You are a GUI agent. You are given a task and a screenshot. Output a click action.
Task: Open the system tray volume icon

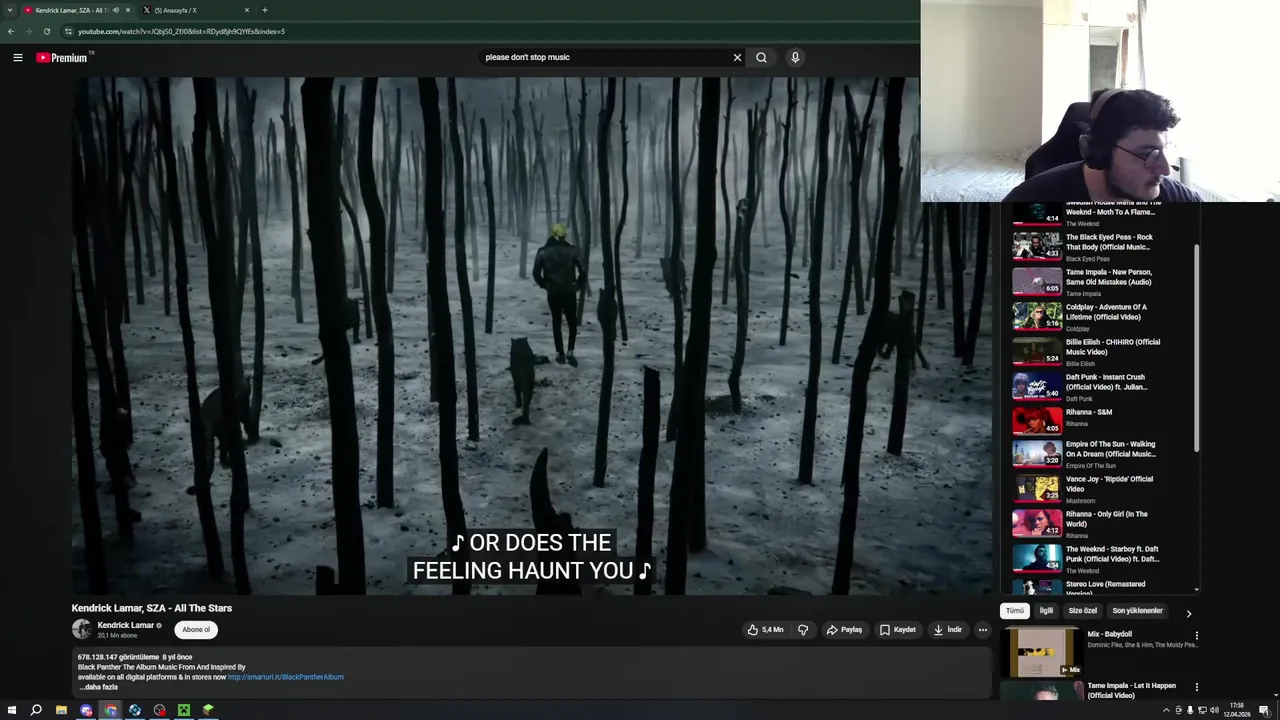pos(1214,710)
